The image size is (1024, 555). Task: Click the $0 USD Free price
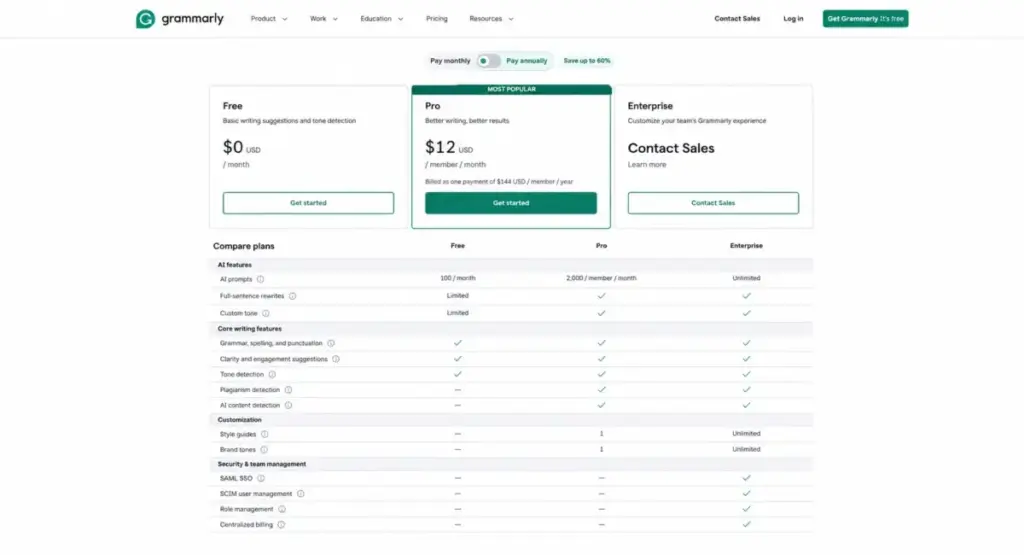pyautogui.click(x=242, y=148)
